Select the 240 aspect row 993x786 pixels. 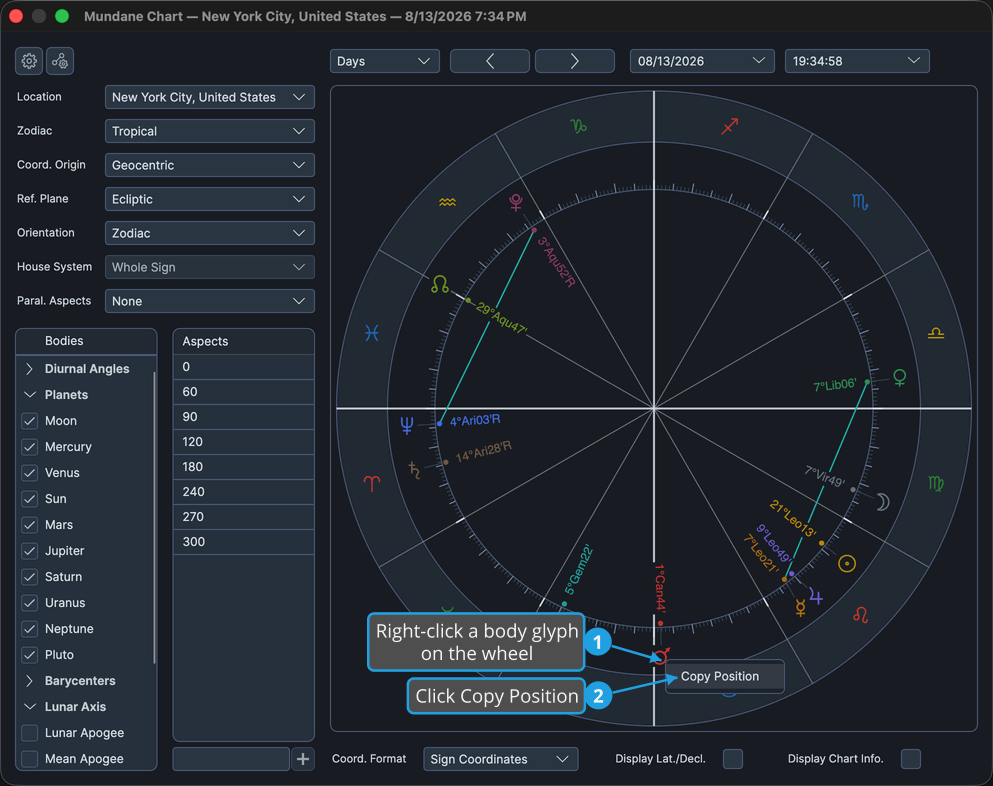(244, 491)
